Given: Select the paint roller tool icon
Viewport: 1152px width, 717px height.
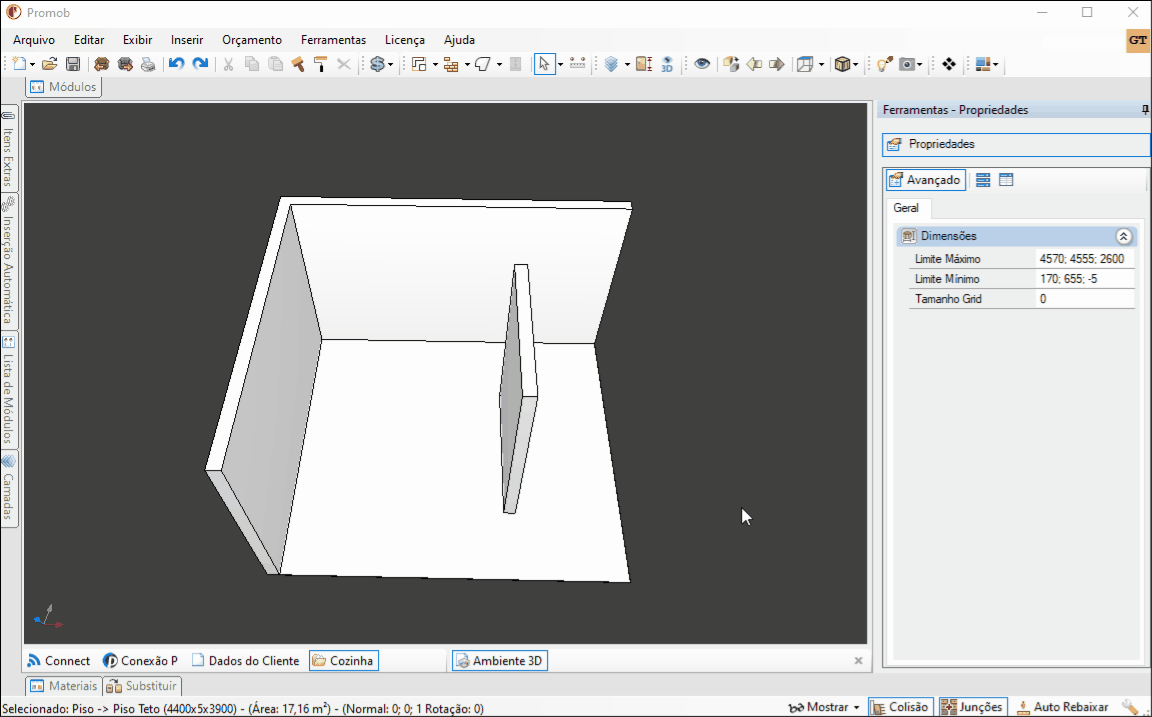Looking at the screenshot, I should [x=320, y=64].
